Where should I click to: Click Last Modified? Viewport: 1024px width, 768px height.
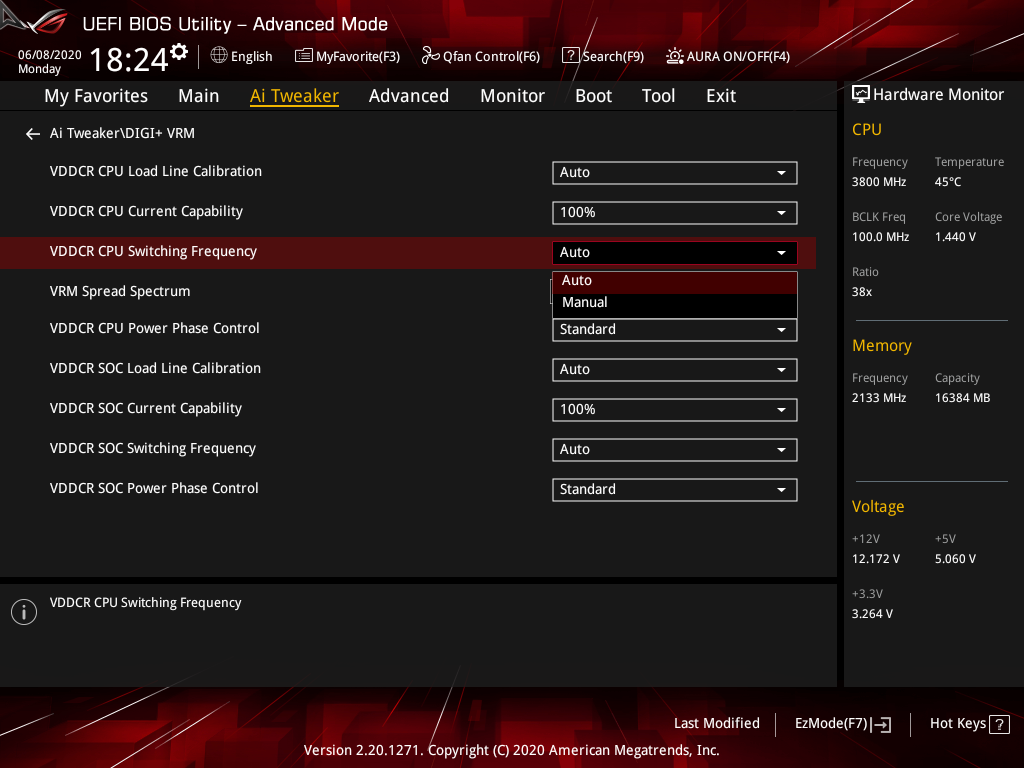pos(716,724)
